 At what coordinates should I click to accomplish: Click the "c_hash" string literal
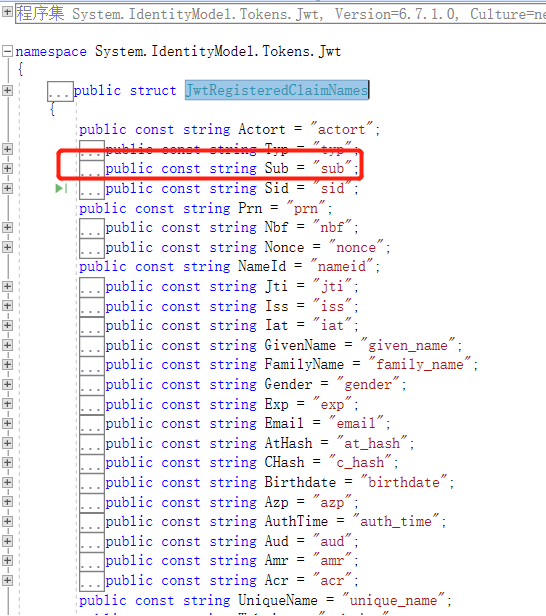click(360, 462)
